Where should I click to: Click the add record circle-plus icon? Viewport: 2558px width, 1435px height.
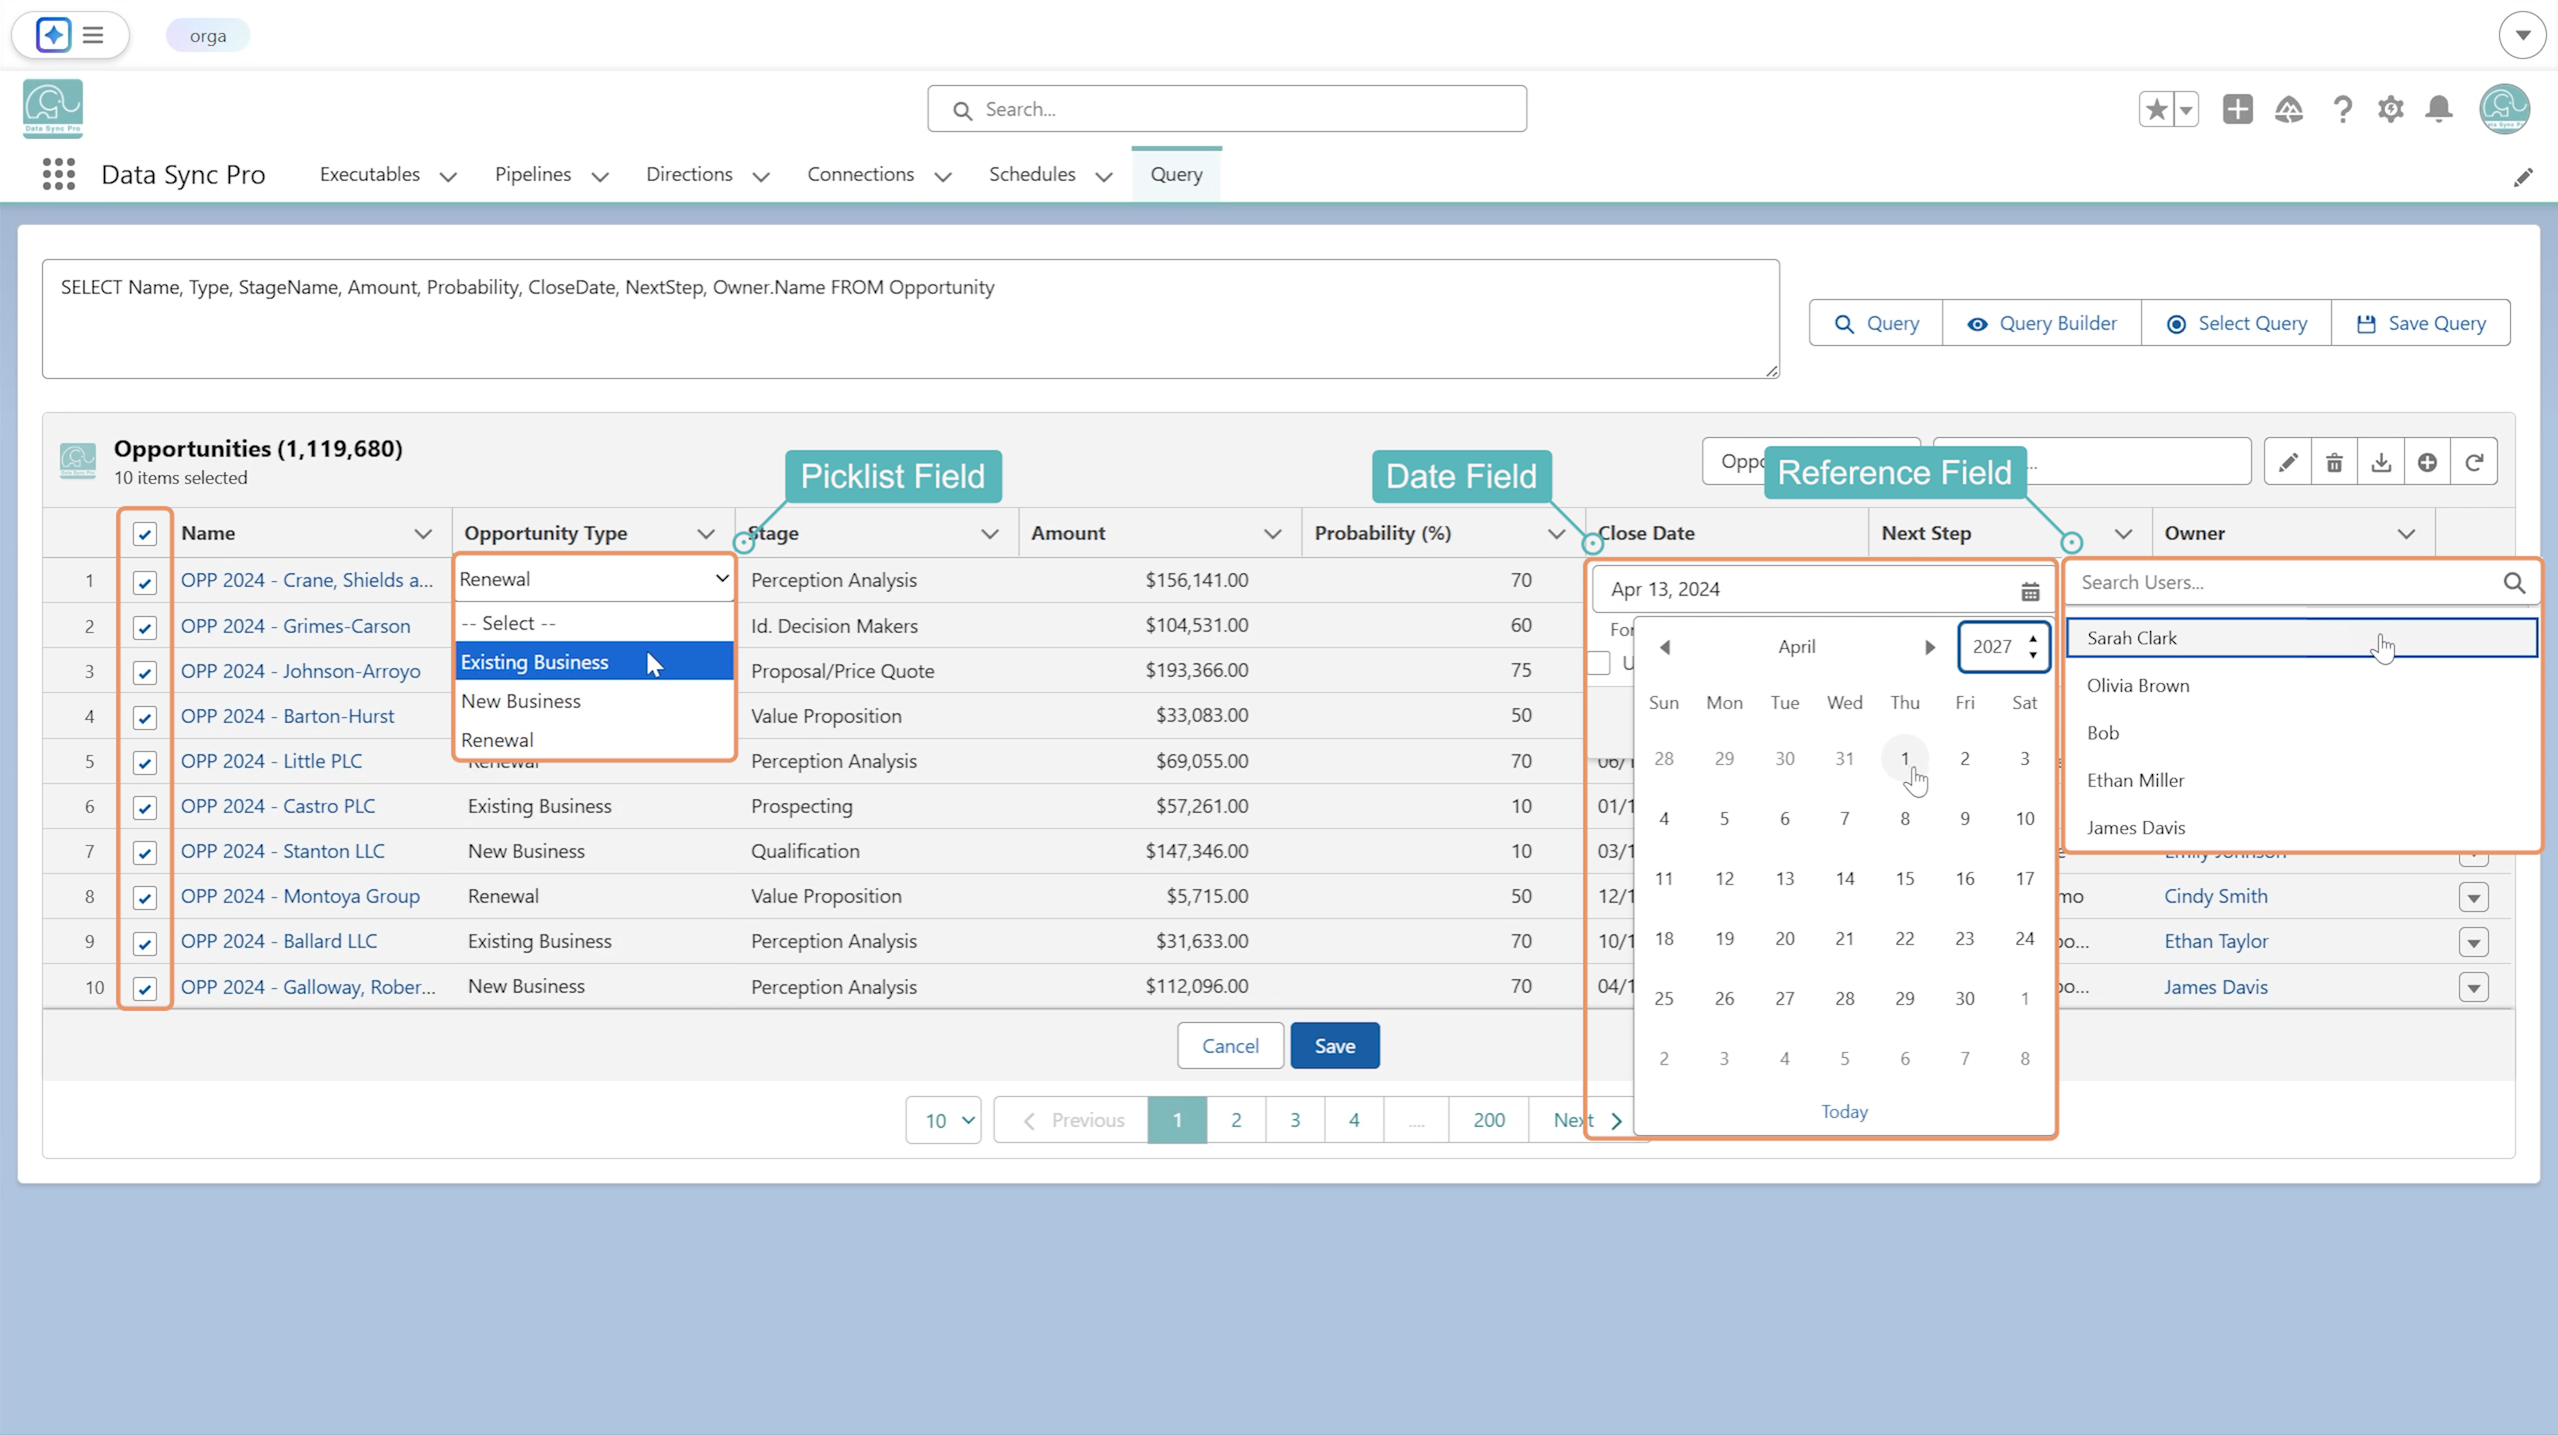(2427, 462)
